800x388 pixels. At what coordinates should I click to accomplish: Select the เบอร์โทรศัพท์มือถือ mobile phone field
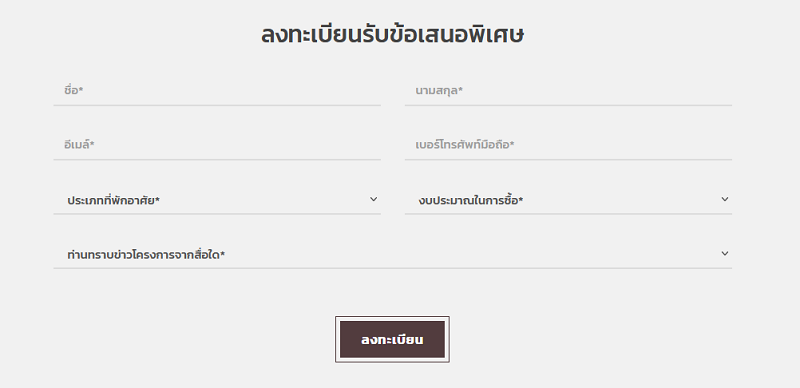[568, 145]
